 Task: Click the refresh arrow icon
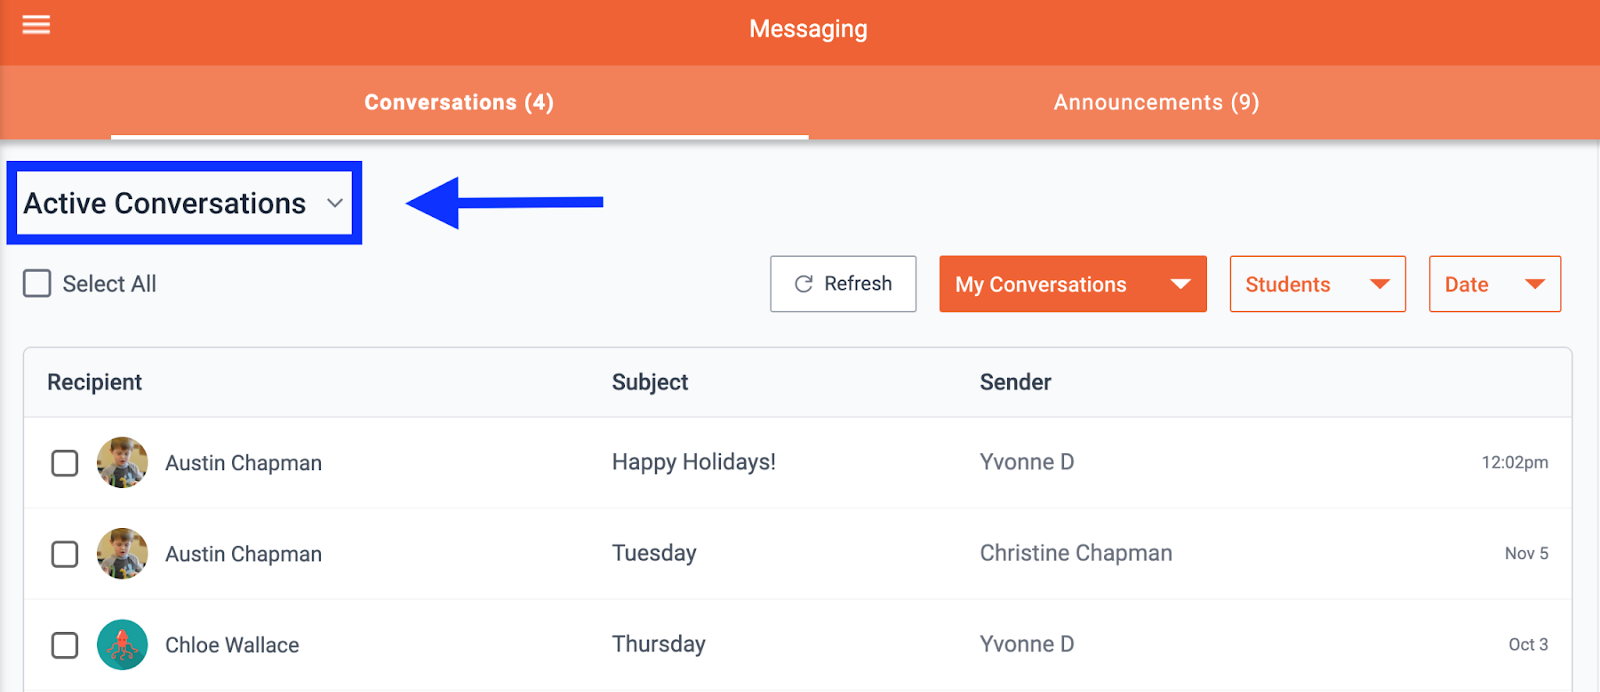[803, 284]
